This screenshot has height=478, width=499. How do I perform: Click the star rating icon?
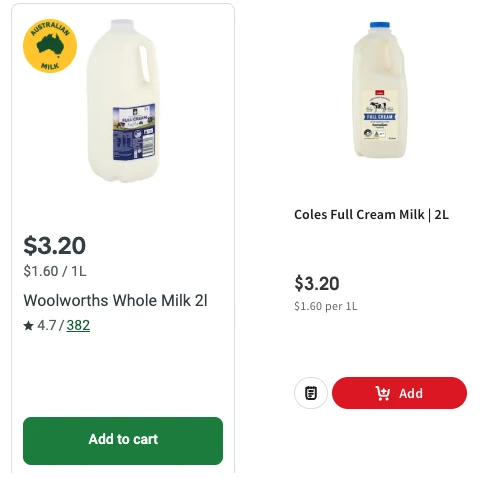point(29,325)
